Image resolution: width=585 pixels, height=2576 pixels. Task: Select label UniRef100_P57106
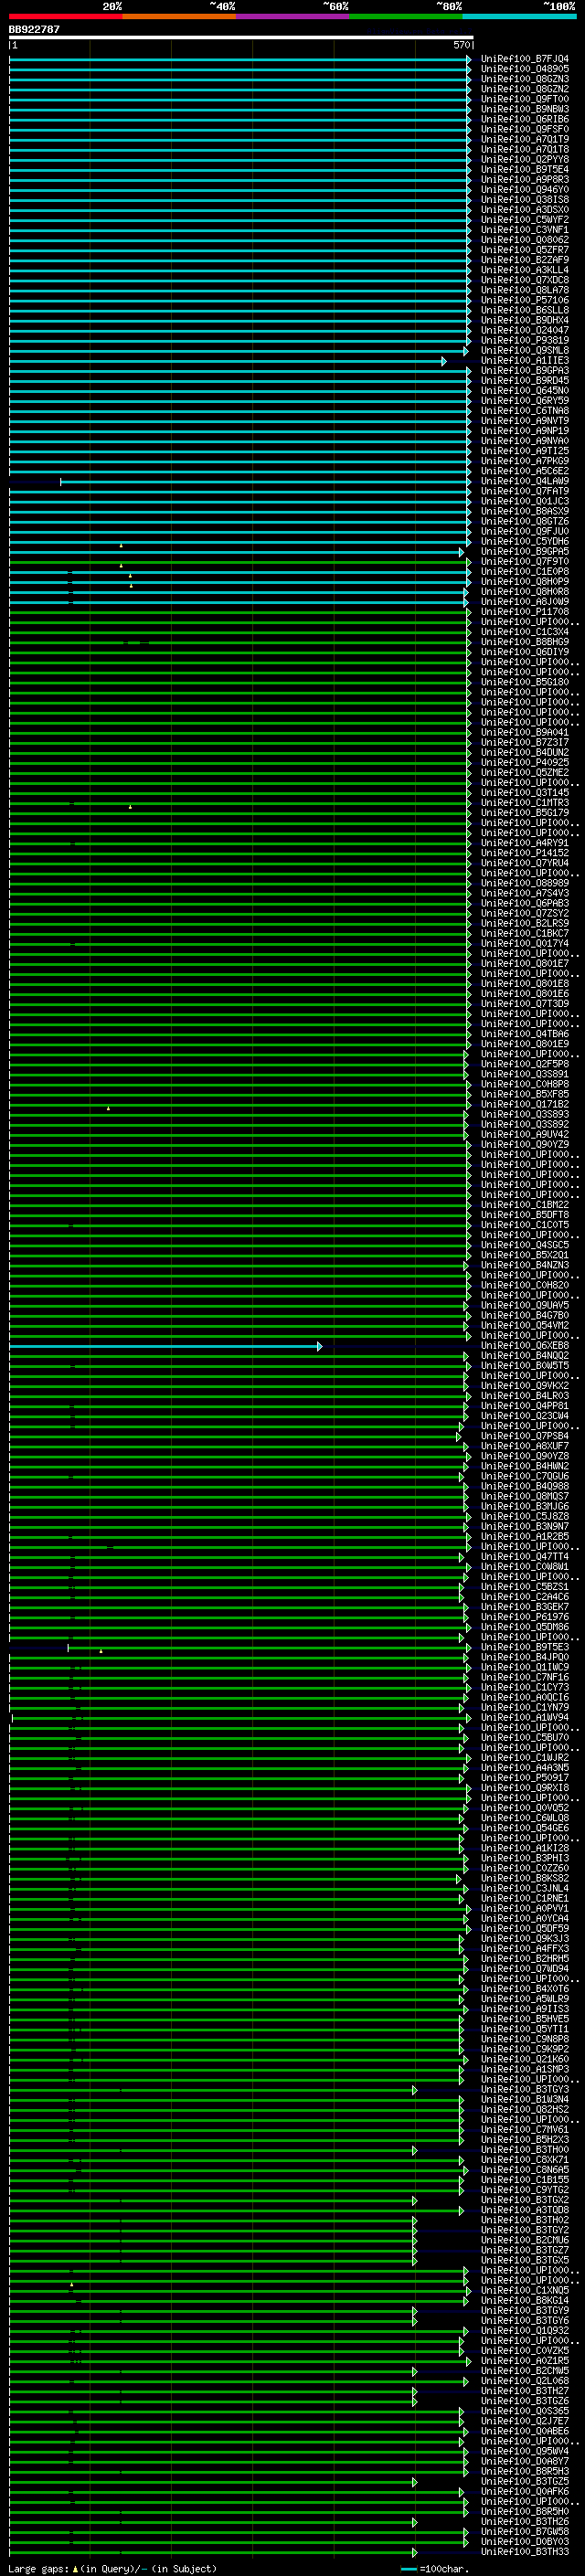click(525, 300)
